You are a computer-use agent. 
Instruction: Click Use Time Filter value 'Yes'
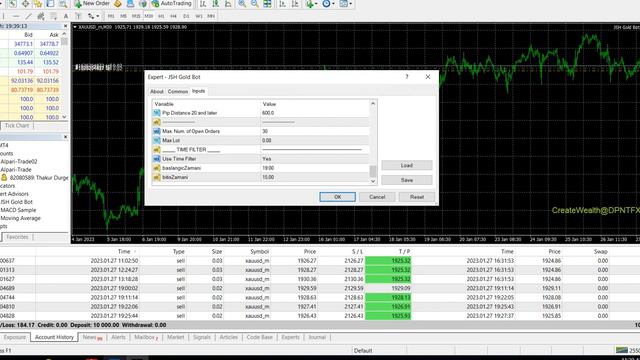[314, 159]
